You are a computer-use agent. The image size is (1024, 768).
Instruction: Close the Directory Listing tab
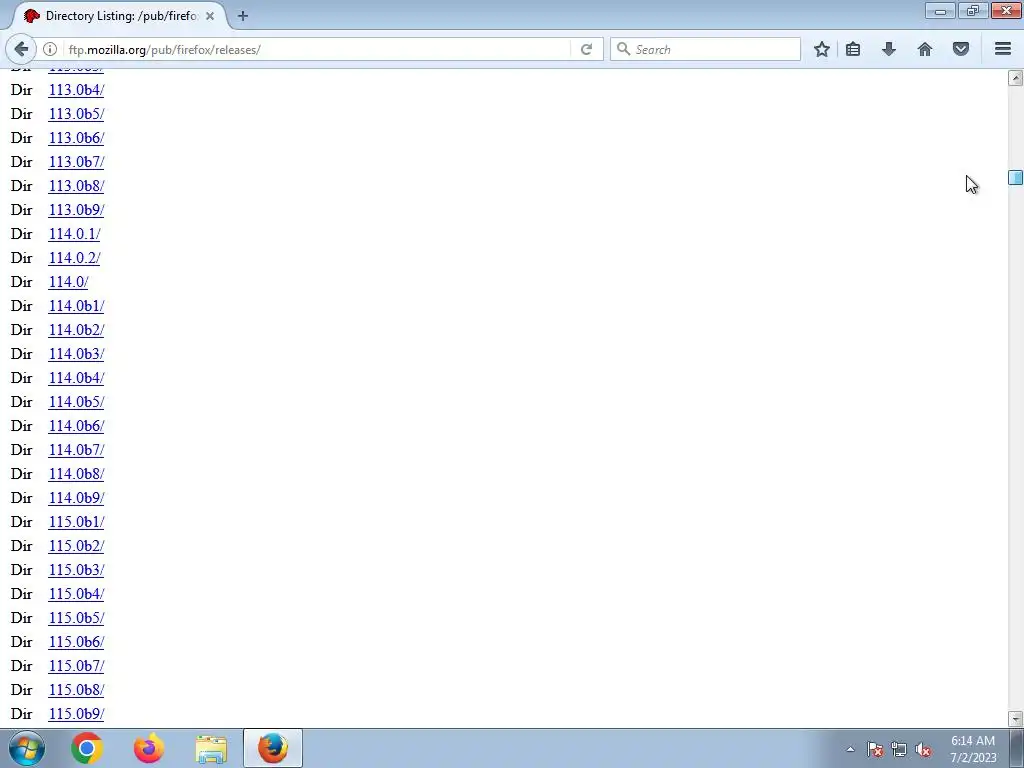[x=210, y=16]
